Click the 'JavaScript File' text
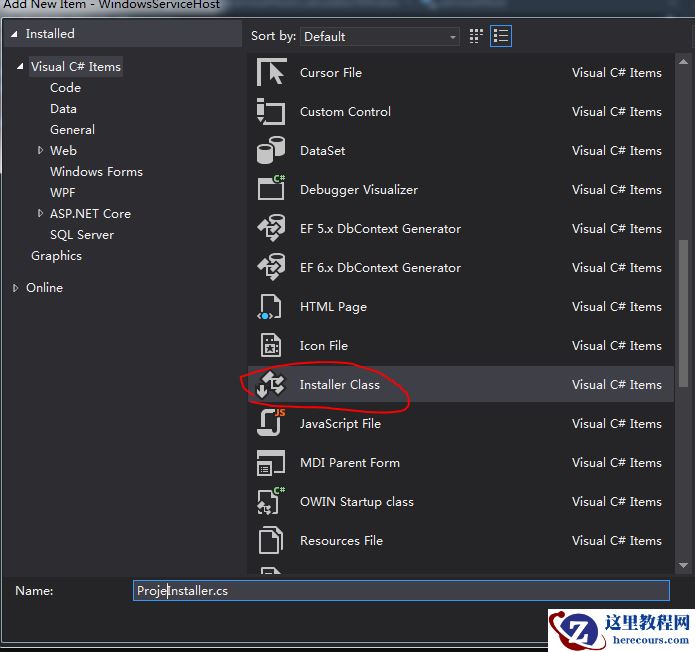The height and width of the screenshot is (652, 695). 340,423
